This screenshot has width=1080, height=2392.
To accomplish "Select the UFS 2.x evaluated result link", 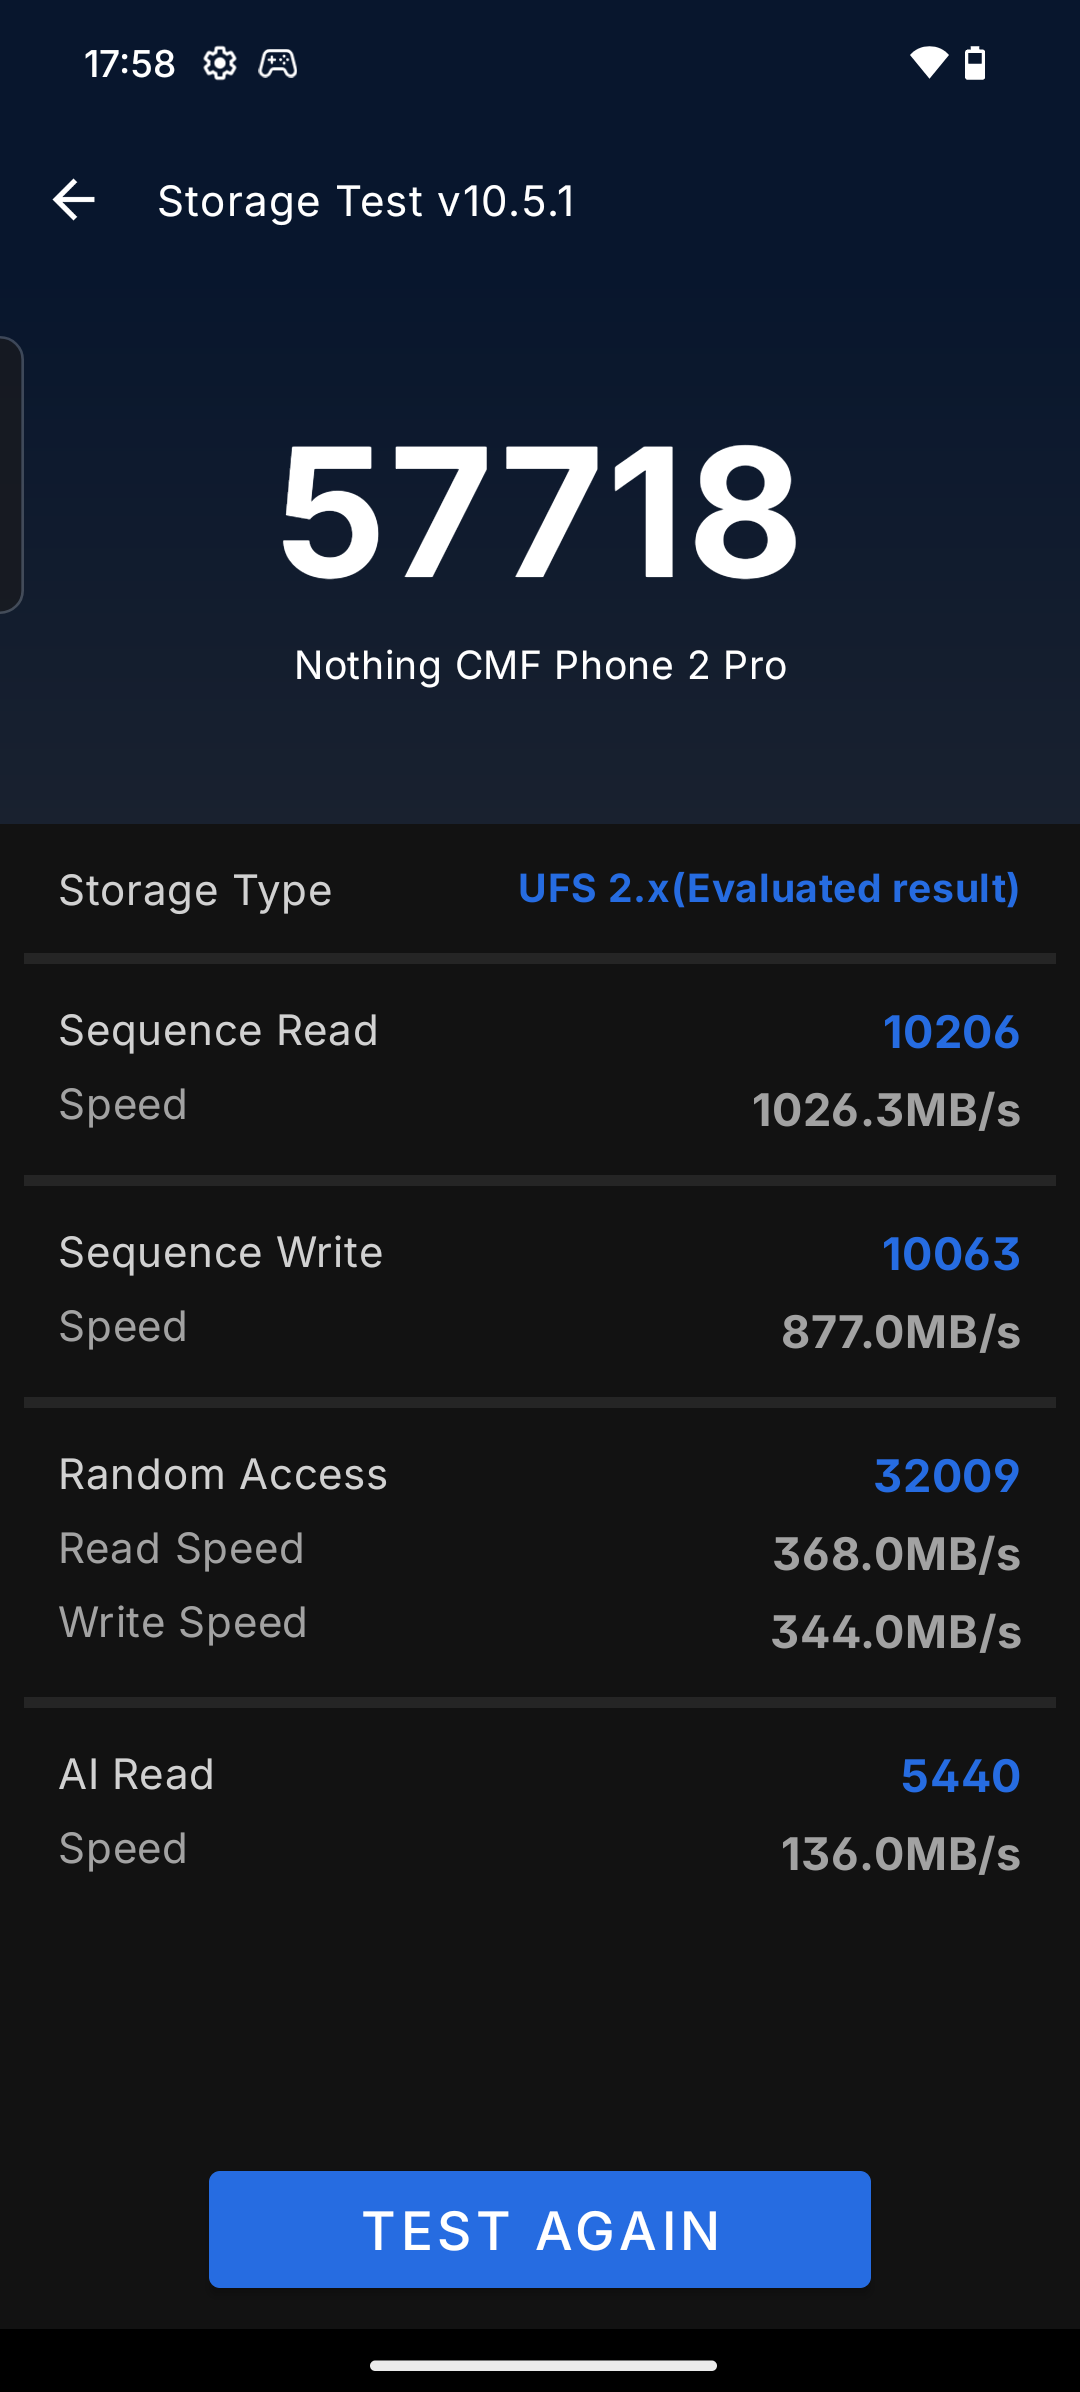I will pos(767,889).
